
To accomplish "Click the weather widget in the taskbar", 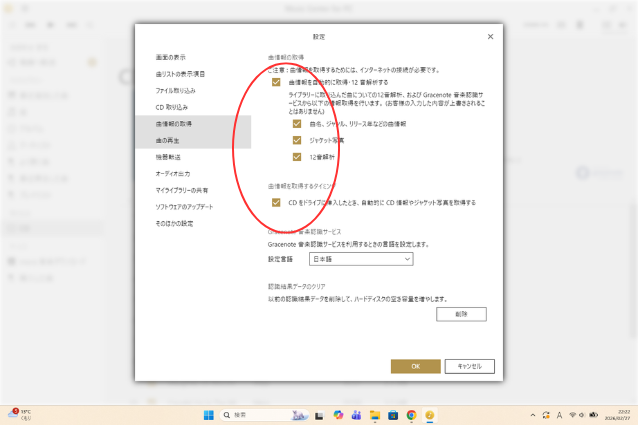I will pos(20,414).
